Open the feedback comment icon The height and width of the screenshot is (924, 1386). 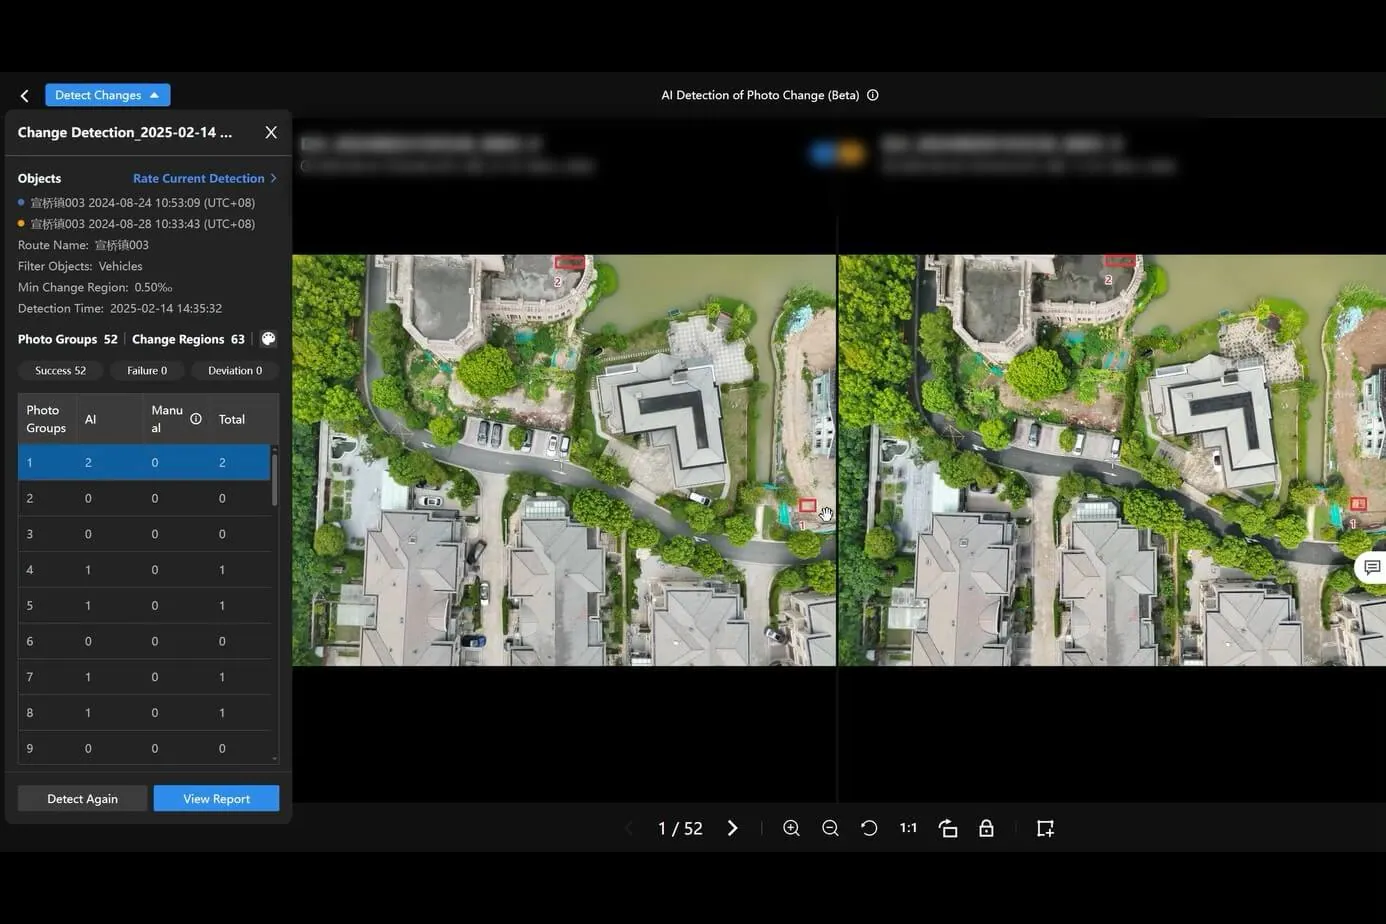click(x=1372, y=567)
